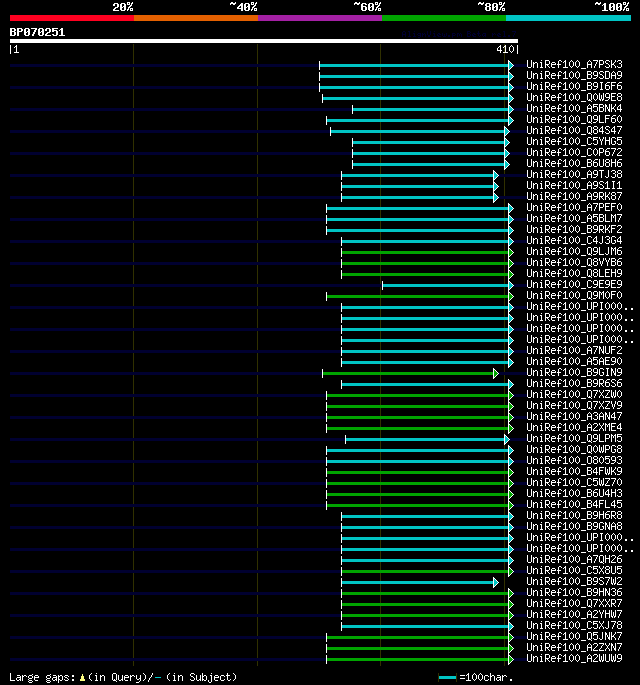Viewport: 640px width, 685px height.
Task: Pick the UniRef100_B6U8H6 subject name
Action: coord(574,163)
